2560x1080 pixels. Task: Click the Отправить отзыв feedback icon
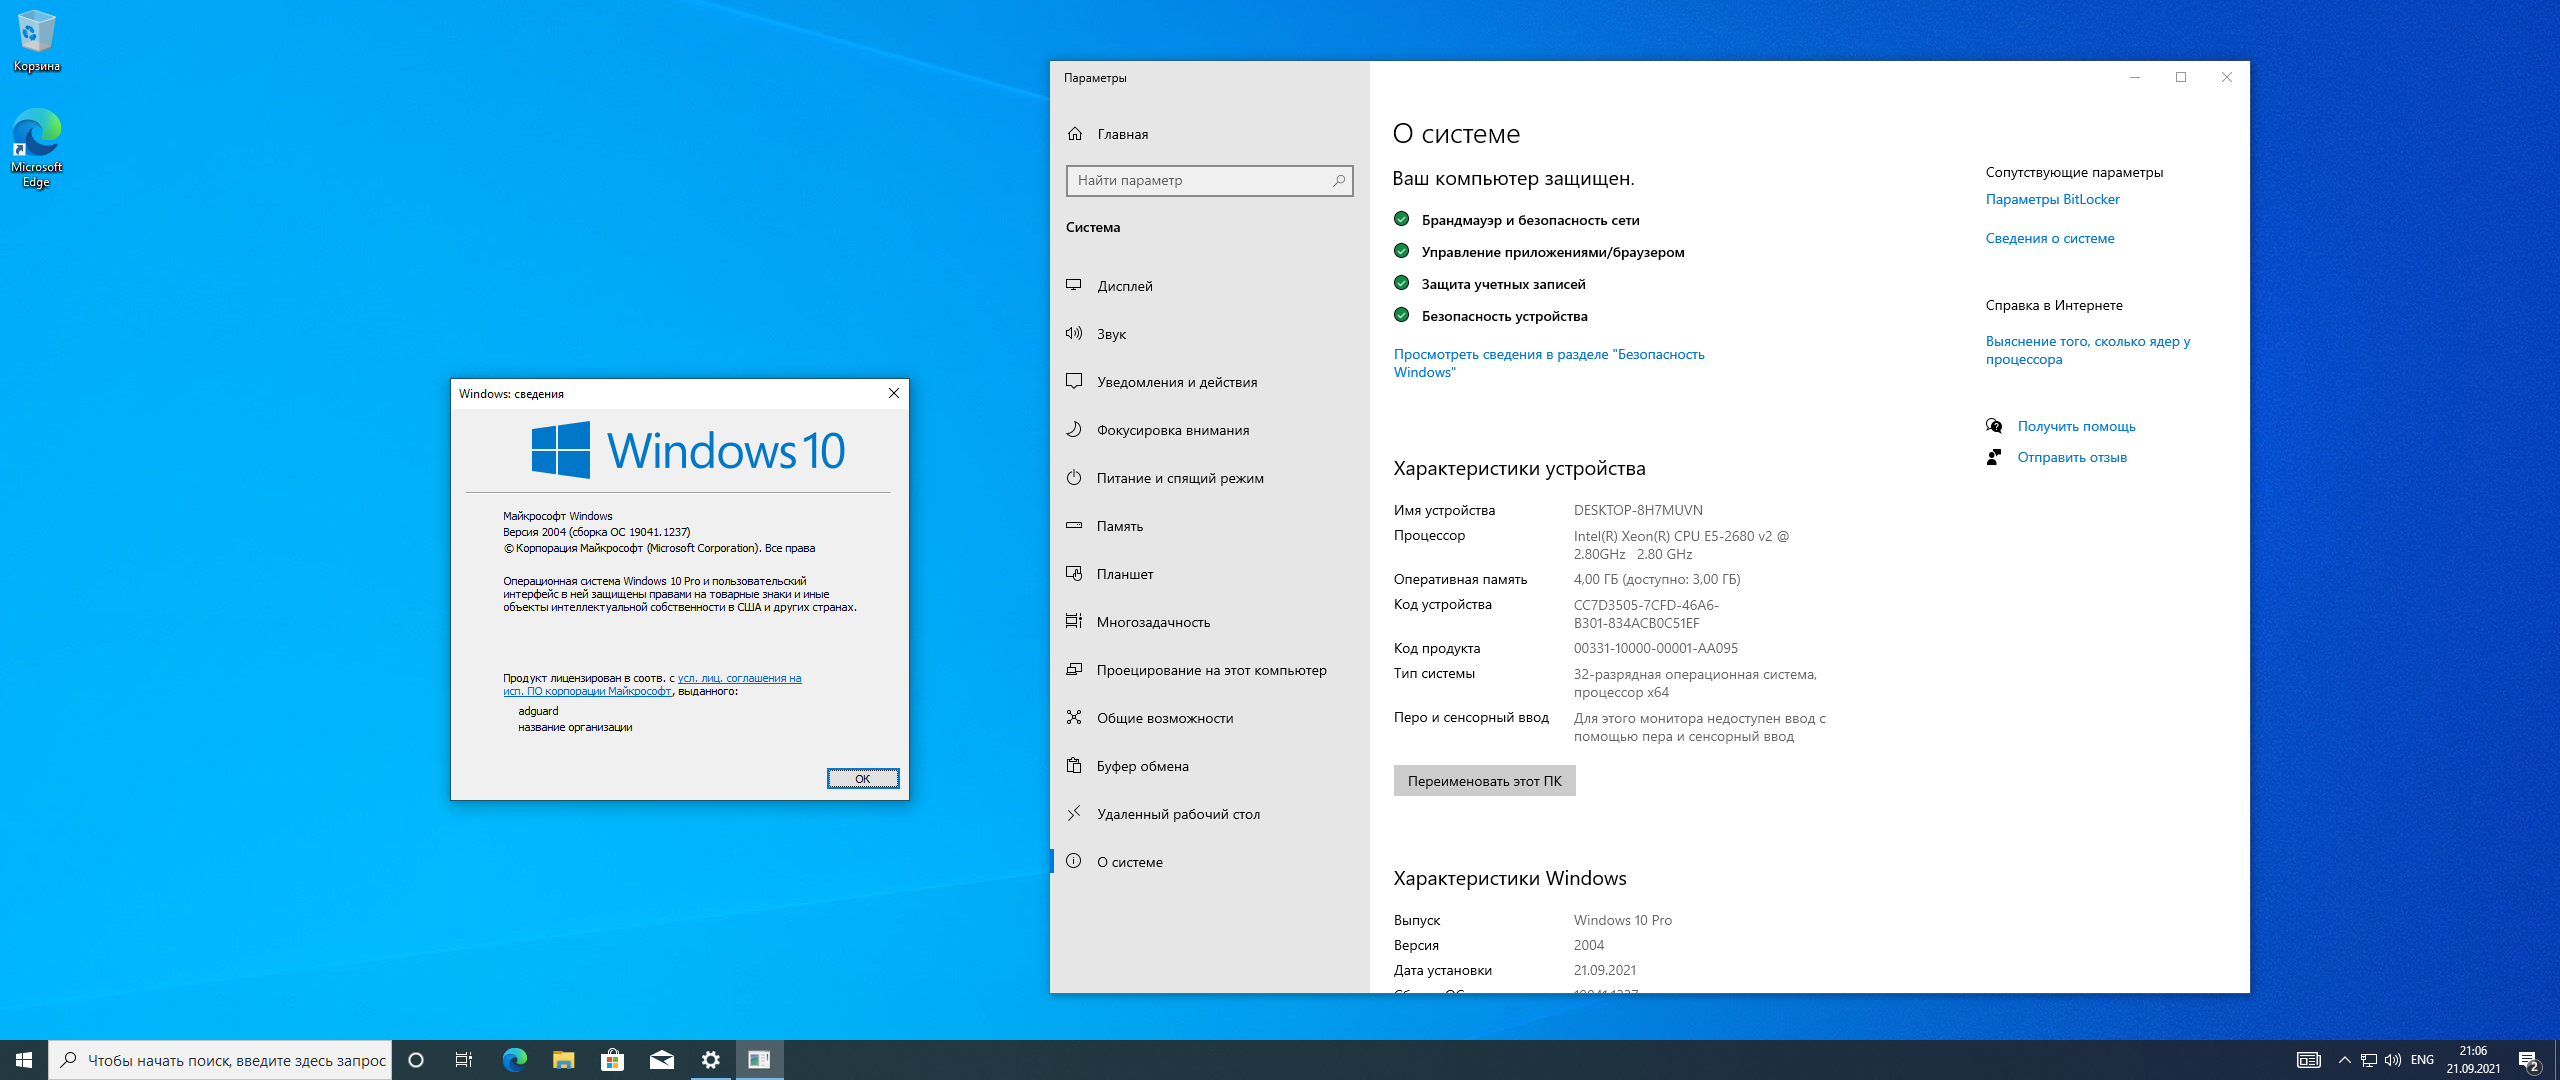tap(1994, 457)
